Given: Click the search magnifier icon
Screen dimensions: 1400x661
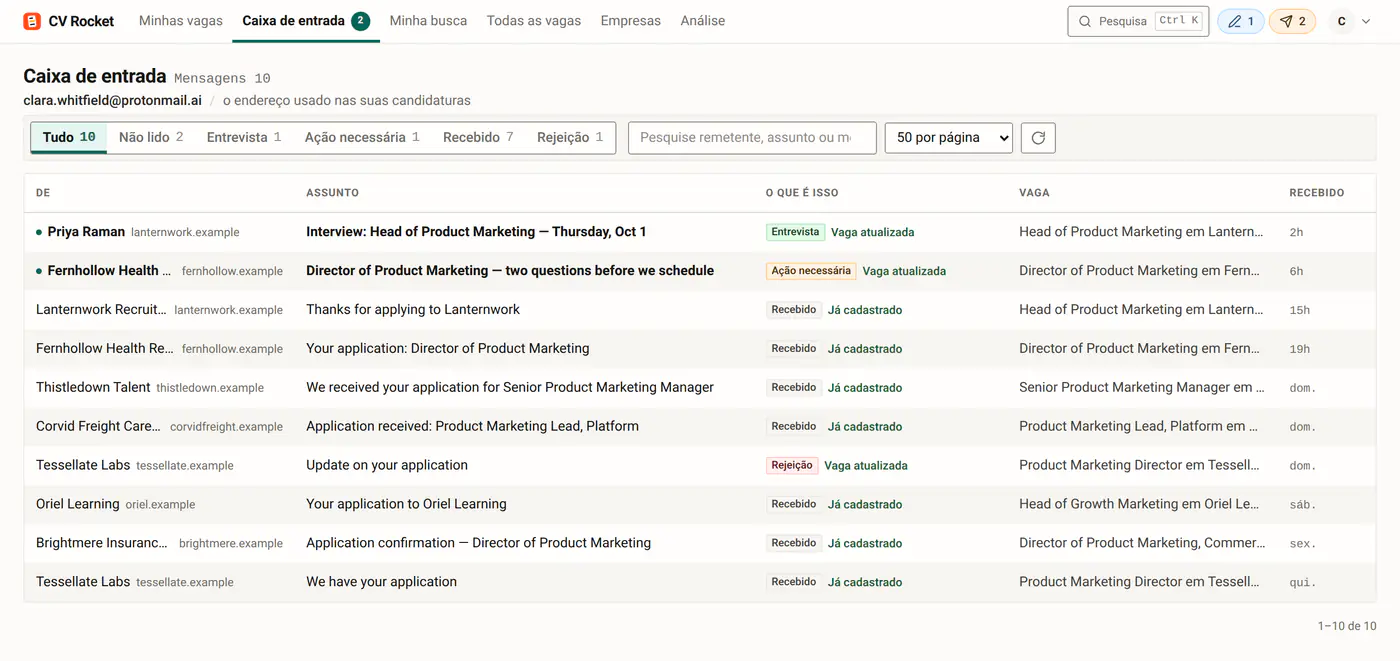Looking at the screenshot, I should [1085, 21].
